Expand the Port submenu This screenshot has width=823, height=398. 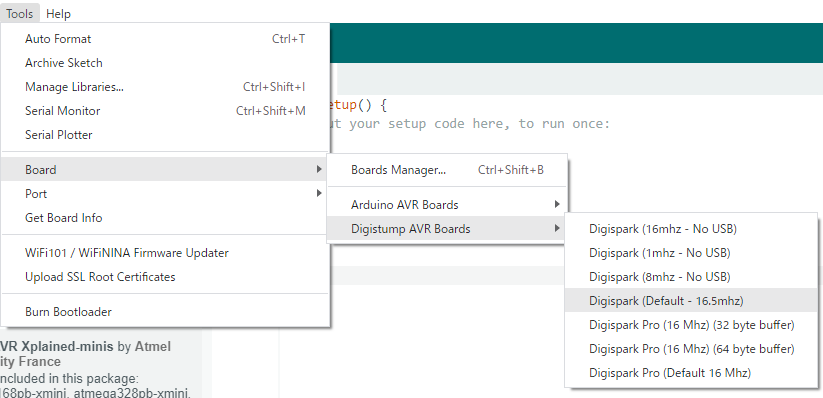coord(165,194)
